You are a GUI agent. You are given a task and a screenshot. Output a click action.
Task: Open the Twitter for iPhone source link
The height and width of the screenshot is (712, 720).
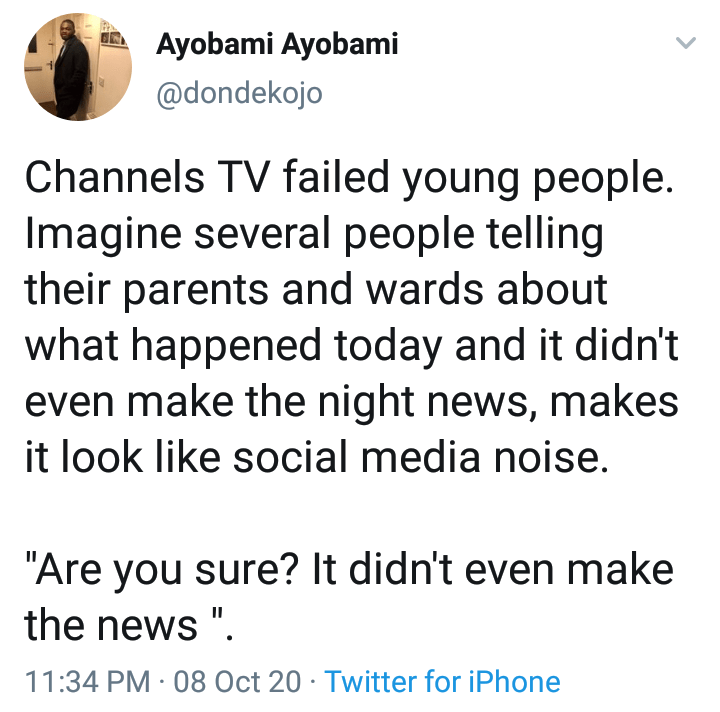click(442, 682)
